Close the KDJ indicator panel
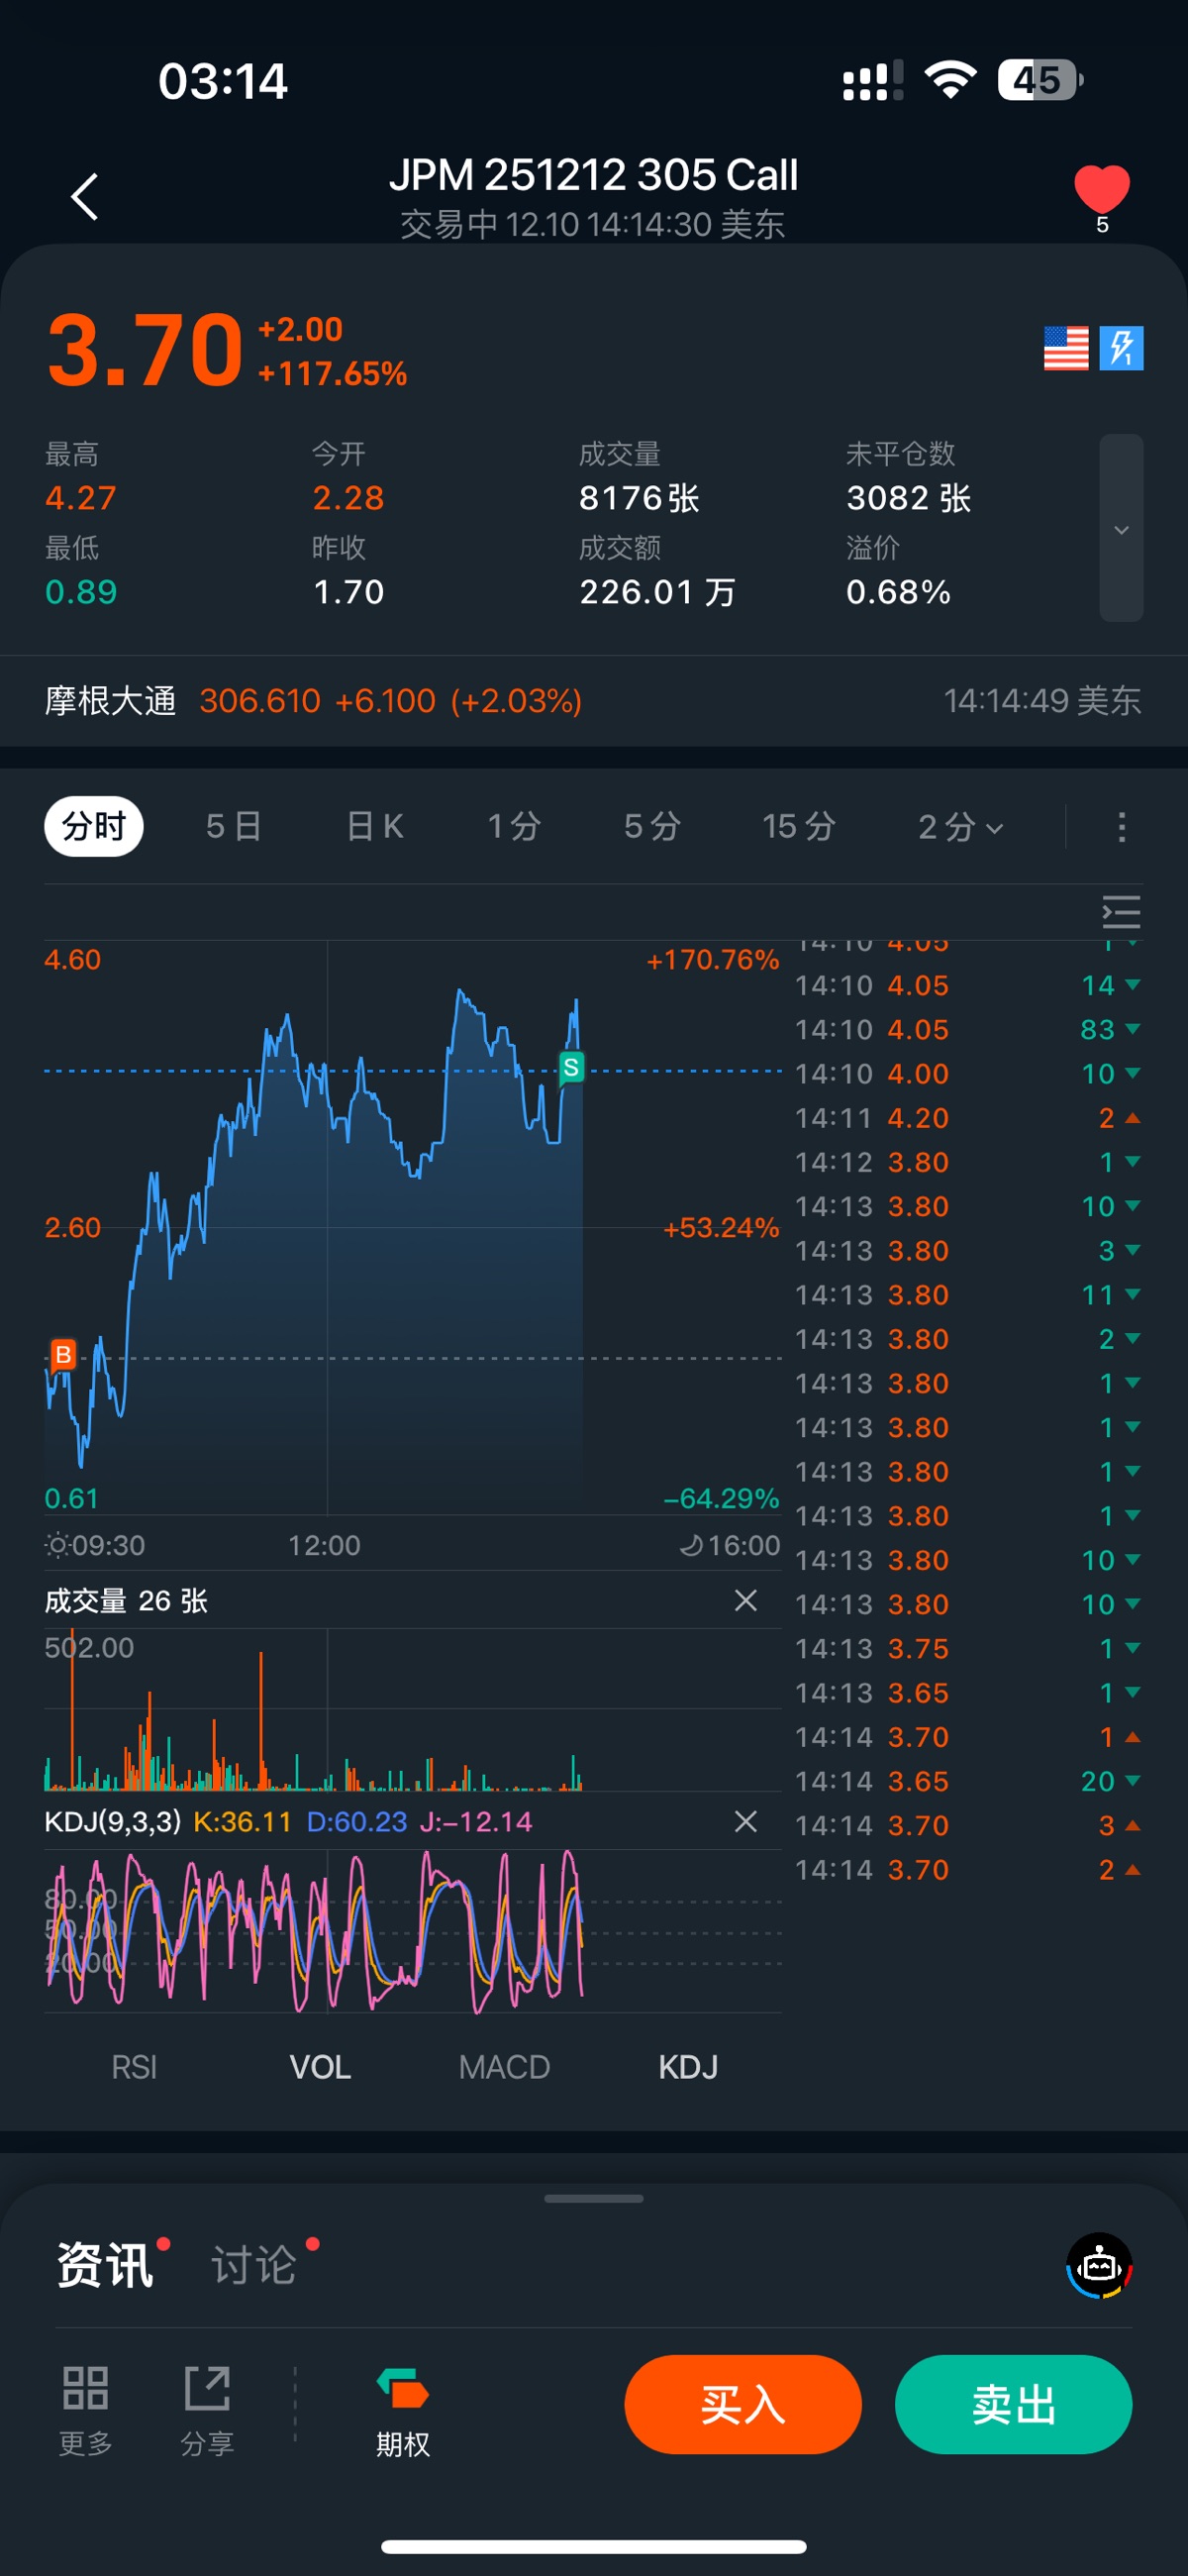Screen dimensions: 1188x2576 pos(745,1821)
